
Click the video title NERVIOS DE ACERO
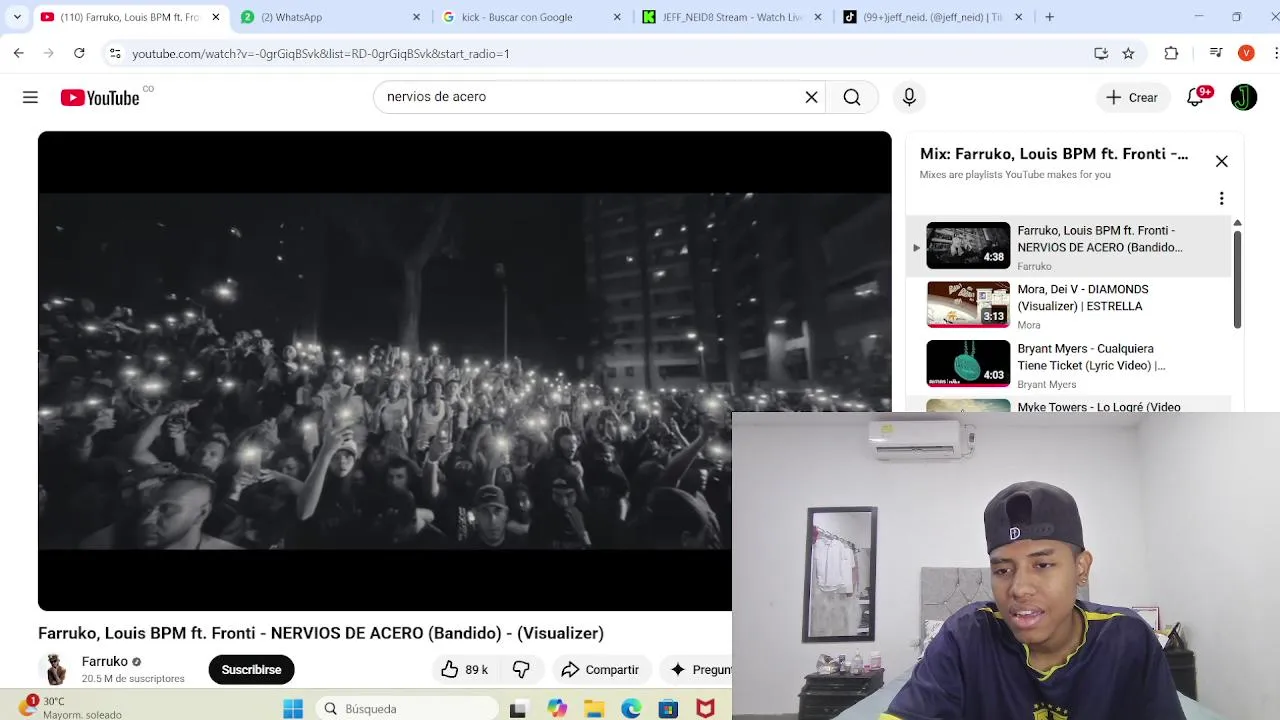tap(321, 633)
